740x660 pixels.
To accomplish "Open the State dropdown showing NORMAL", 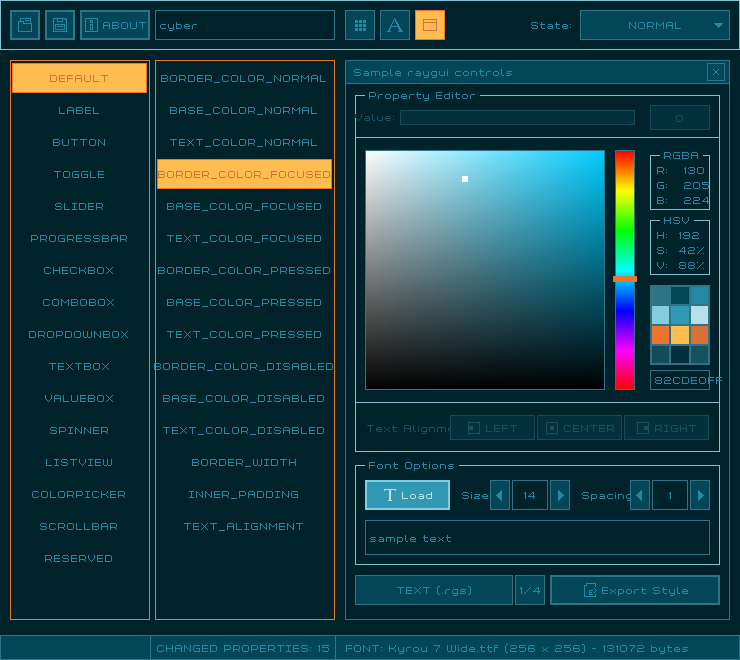I will tap(654, 25).
